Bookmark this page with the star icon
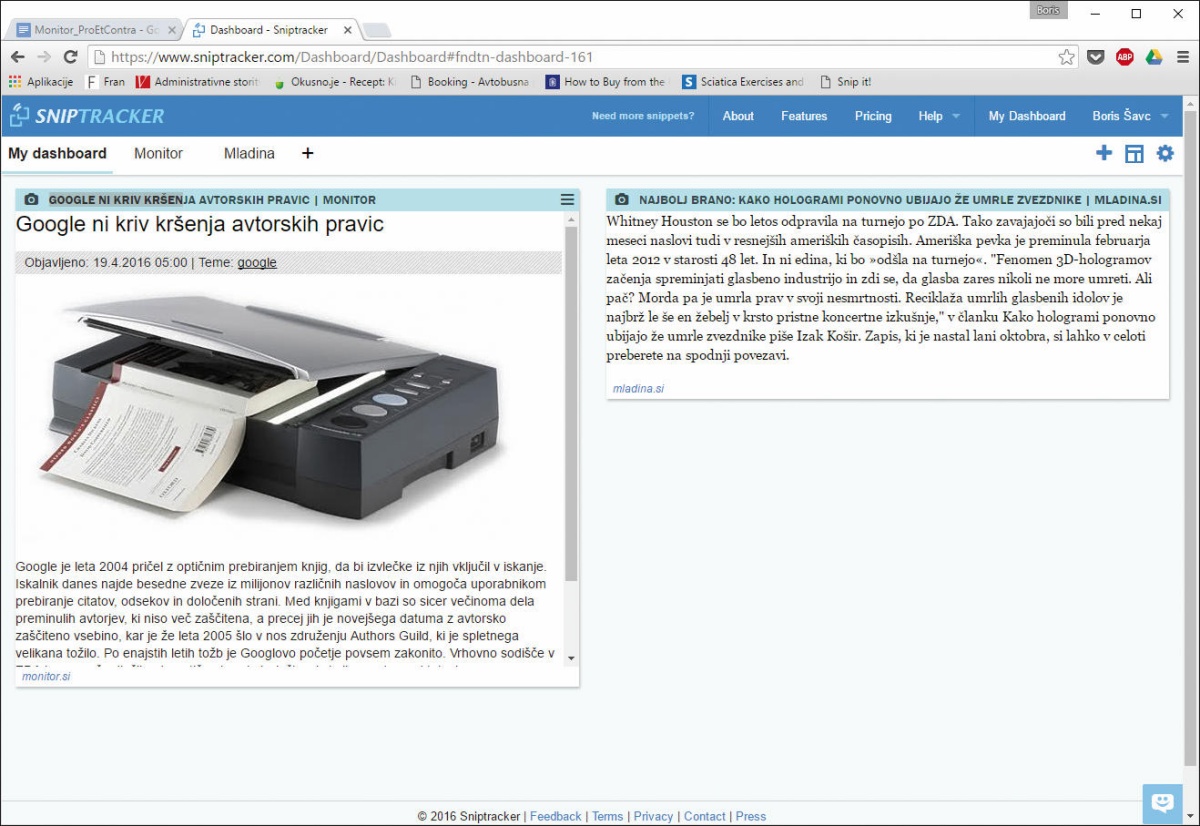 click(x=1067, y=57)
